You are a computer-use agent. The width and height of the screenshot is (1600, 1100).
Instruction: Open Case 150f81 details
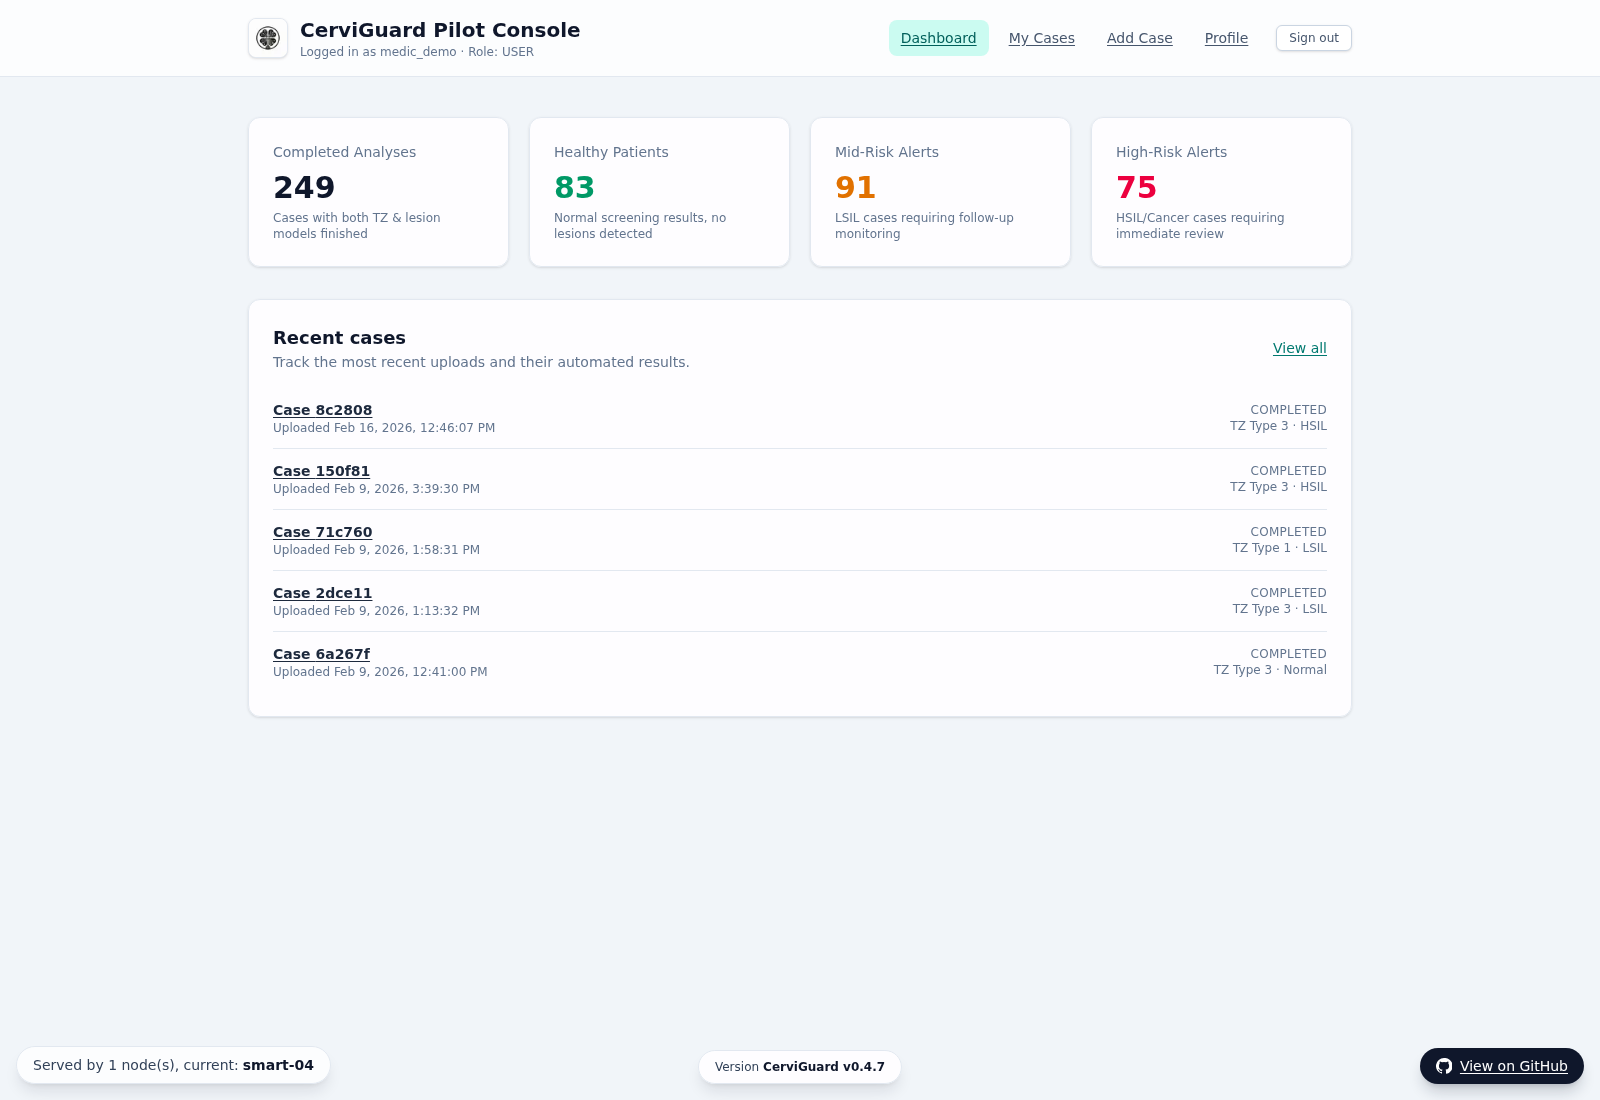tap(320, 471)
